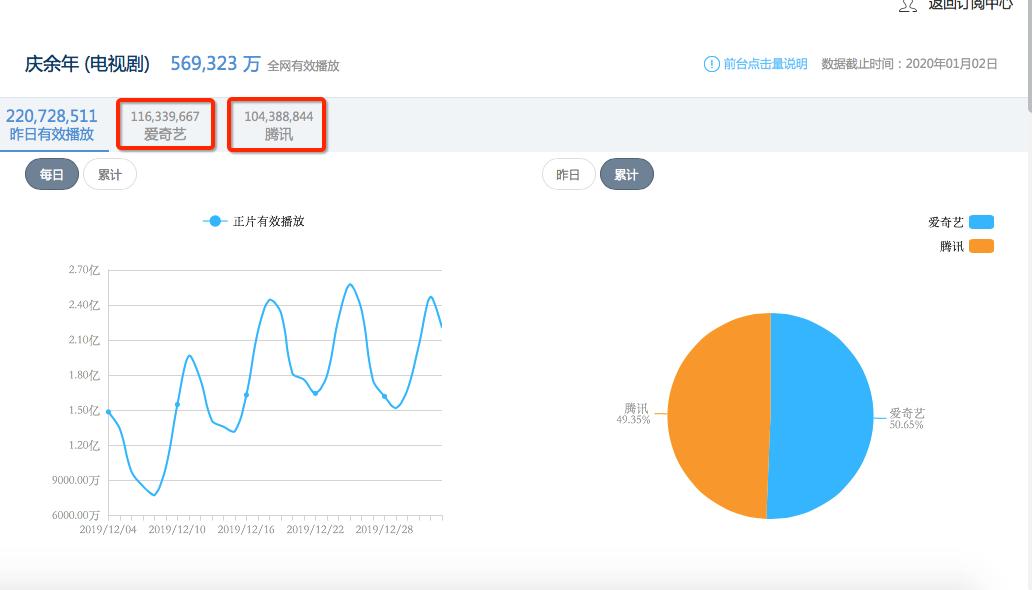This screenshot has height=590, width=1032.
Task: Keep 累计 selected for the pie chart
Action: (x=627, y=173)
